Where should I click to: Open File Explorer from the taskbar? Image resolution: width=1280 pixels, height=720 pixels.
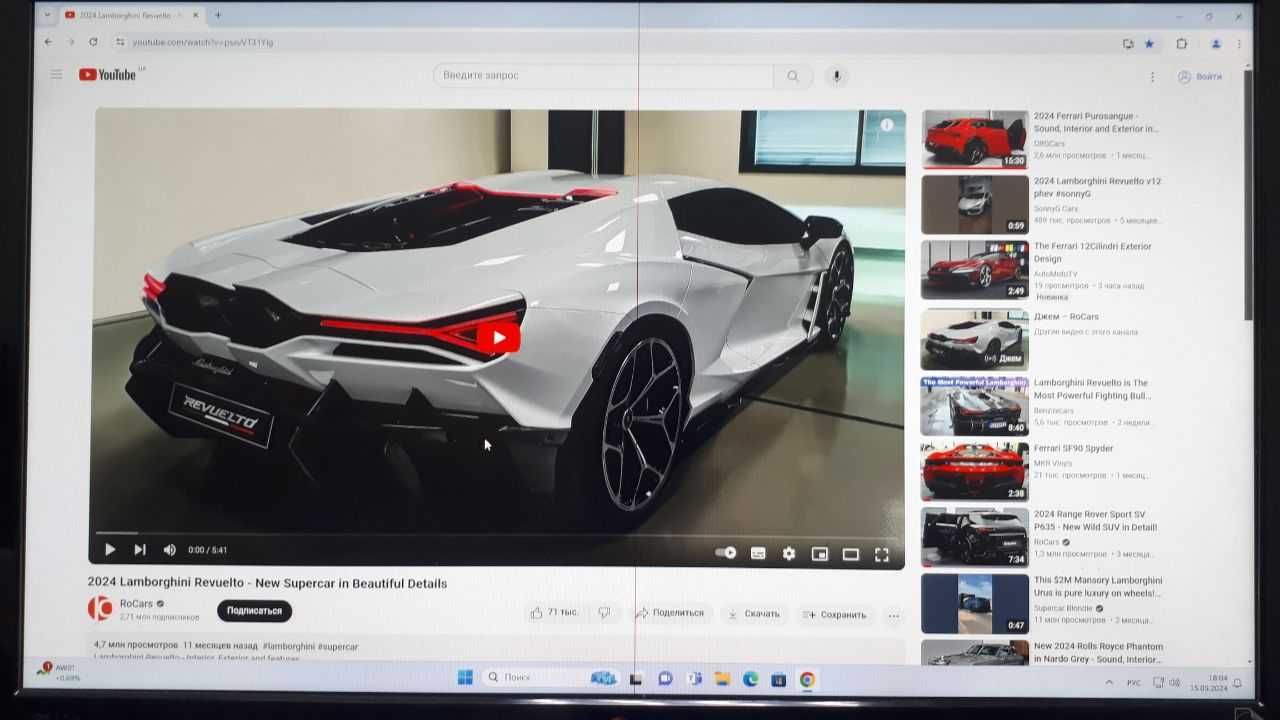[x=722, y=679]
